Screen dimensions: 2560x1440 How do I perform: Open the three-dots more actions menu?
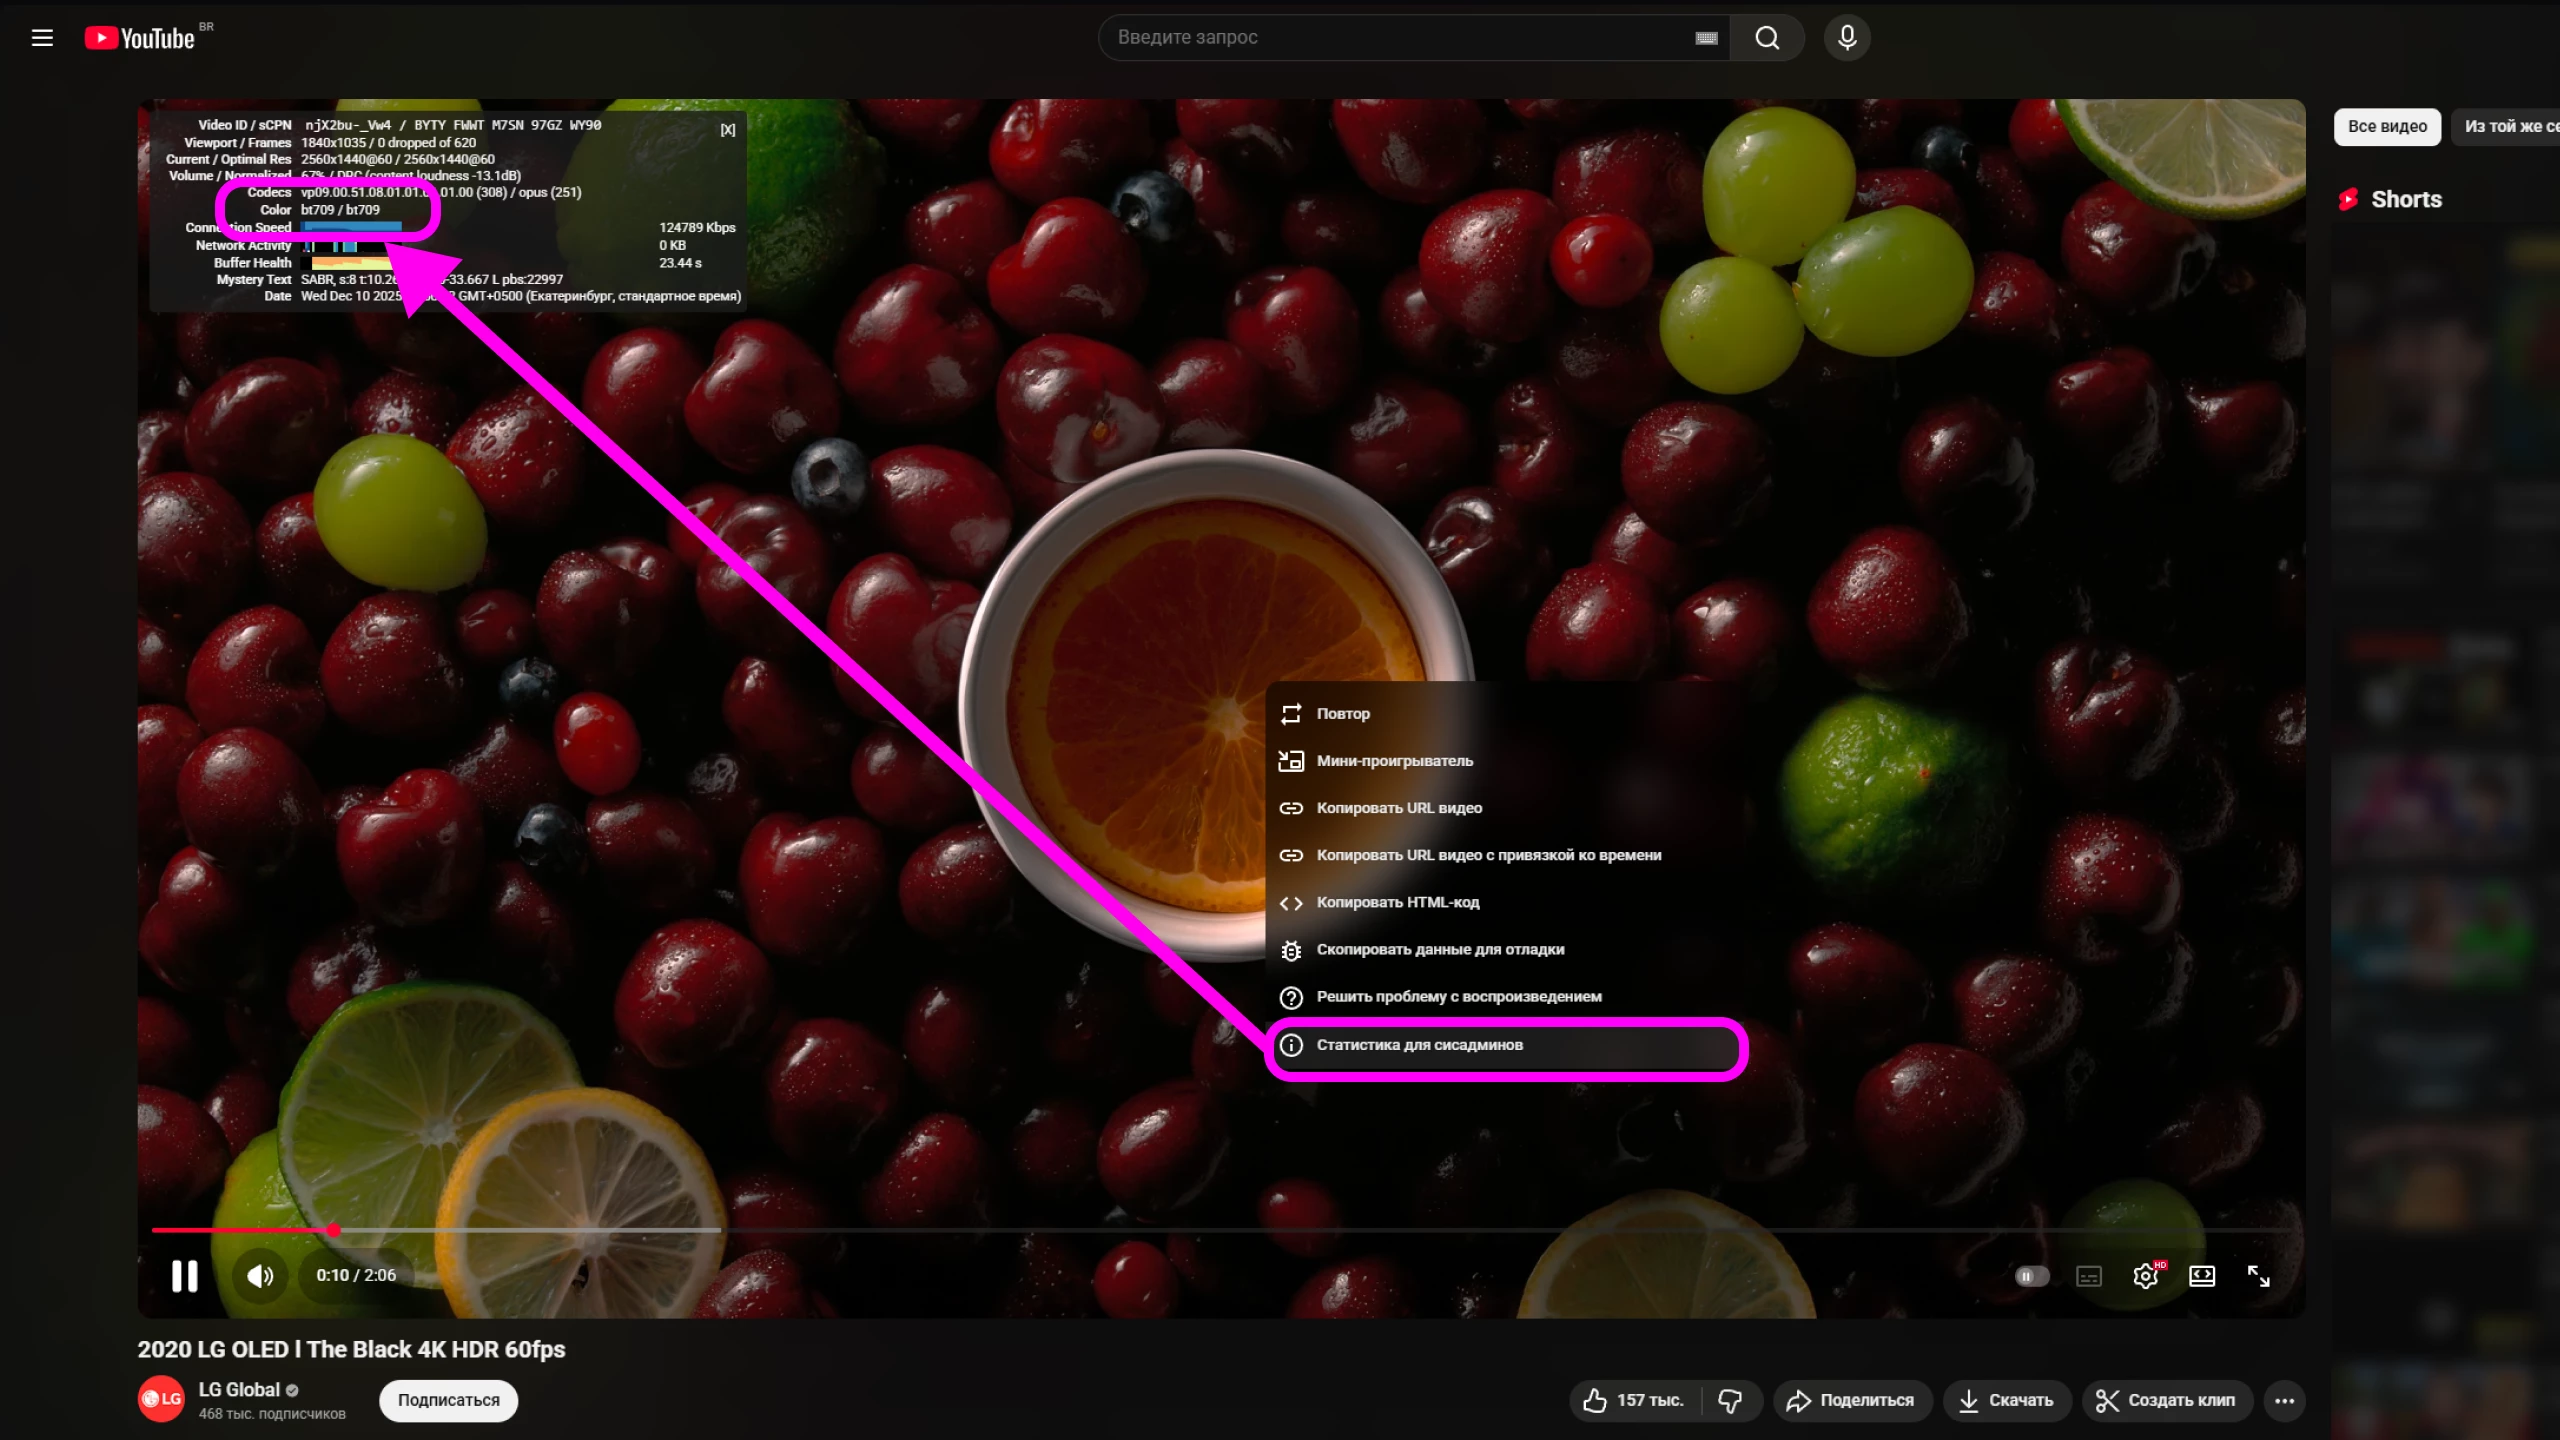(x=2284, y=1400)
